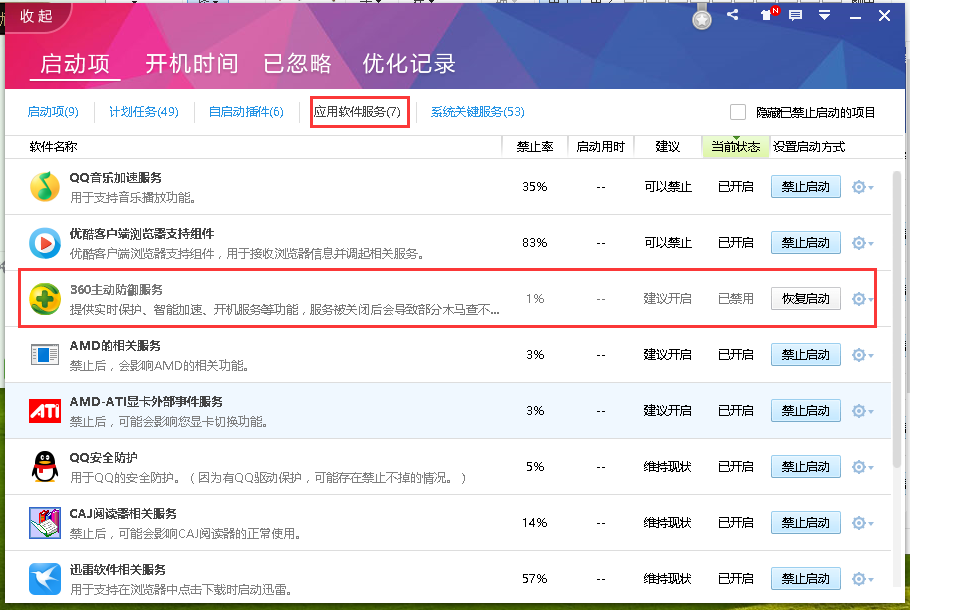Expand gear options for 优酷客户端浏览器支持组件
960x610 pixels.
click(x=862, y=243)
